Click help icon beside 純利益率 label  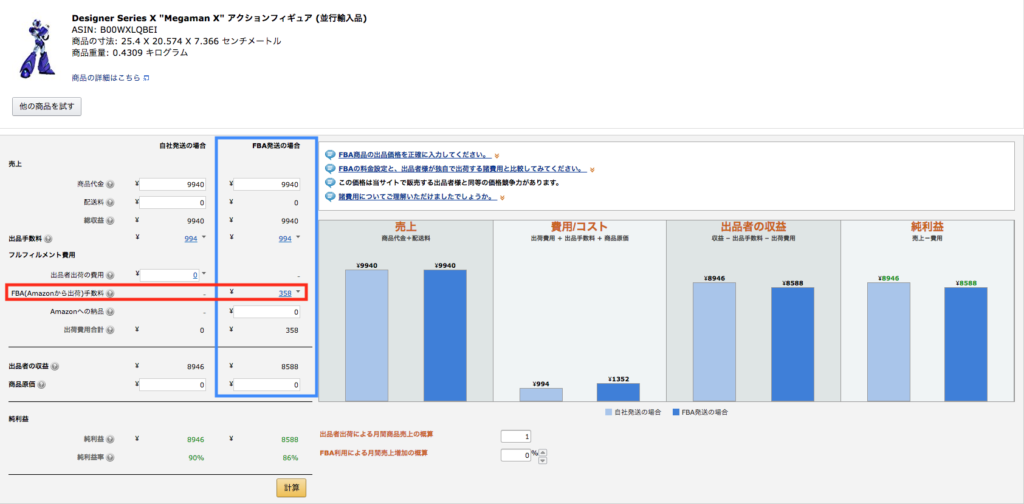point(110,458)
